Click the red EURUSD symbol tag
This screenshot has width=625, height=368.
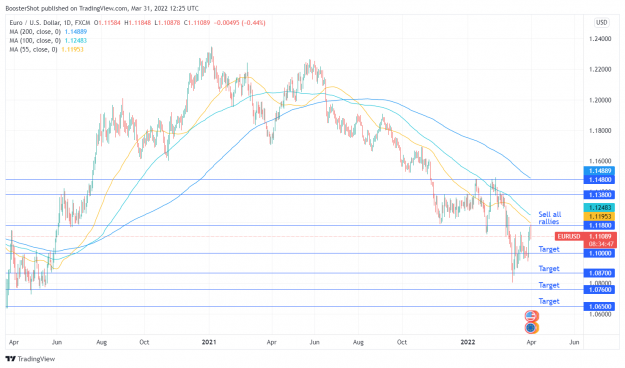click(569, 236)
